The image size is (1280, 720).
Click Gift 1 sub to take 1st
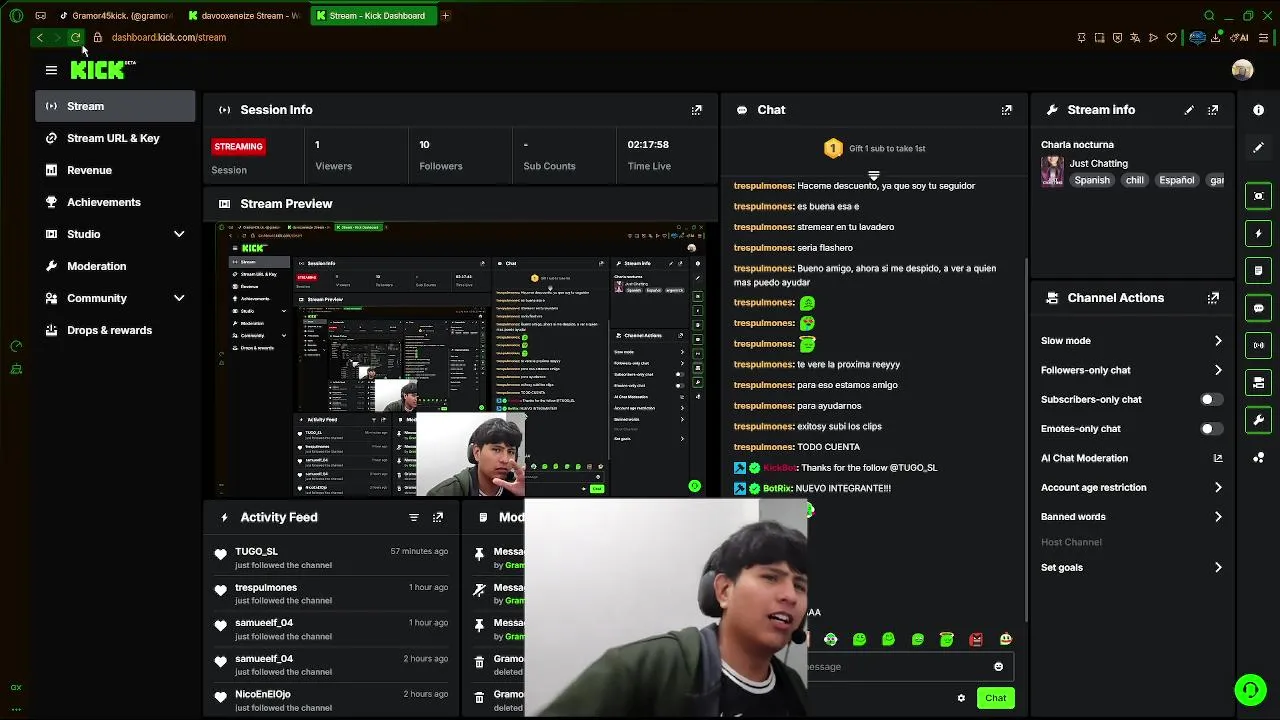pos(875,148)
